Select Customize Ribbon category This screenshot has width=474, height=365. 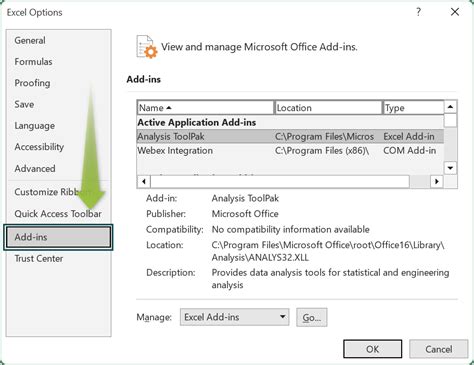[x=52, y=192]
